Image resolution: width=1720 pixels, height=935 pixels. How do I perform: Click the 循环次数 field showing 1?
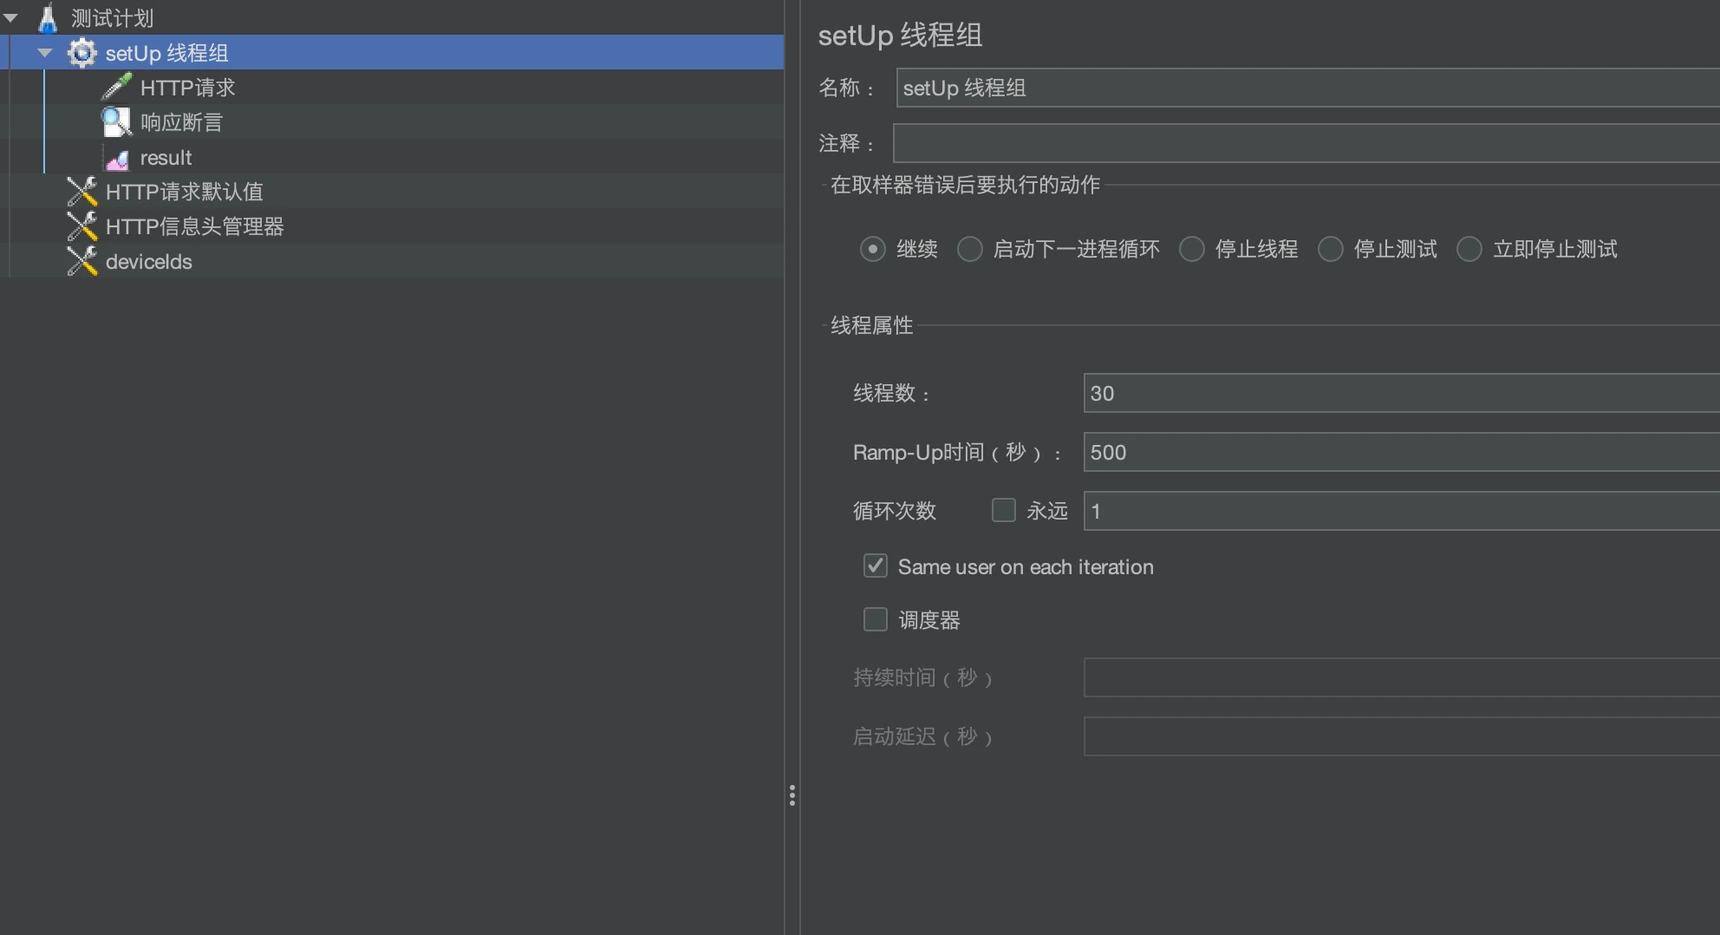pos(1402,511)
